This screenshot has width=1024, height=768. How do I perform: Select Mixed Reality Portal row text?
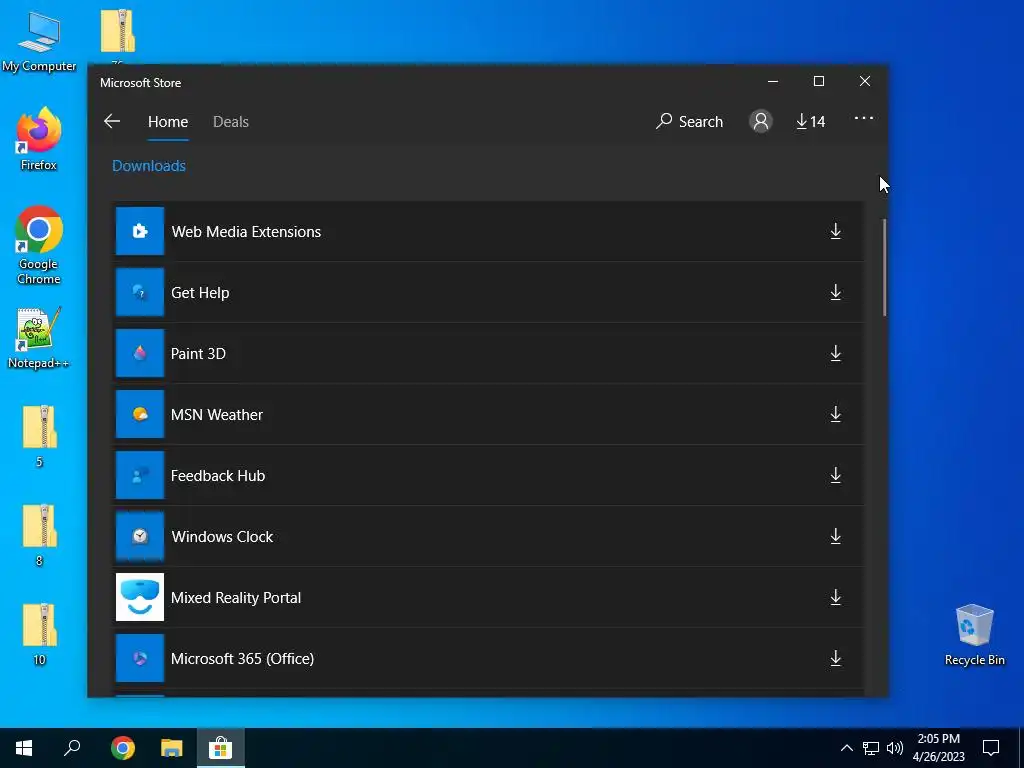(x=236, y=598)
